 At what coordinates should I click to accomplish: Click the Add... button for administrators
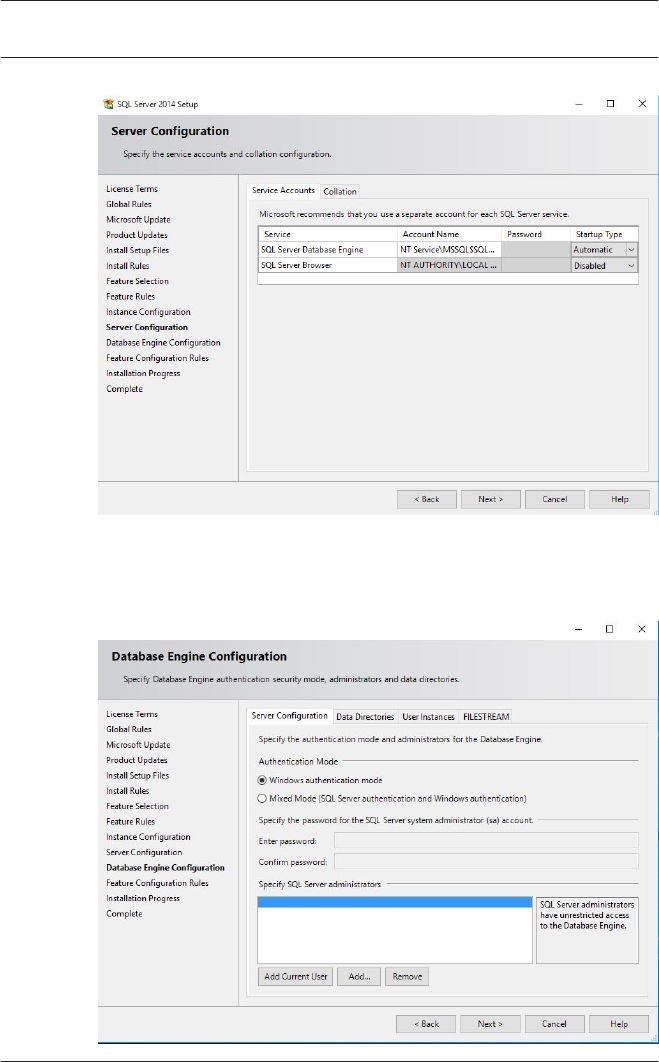359,977
